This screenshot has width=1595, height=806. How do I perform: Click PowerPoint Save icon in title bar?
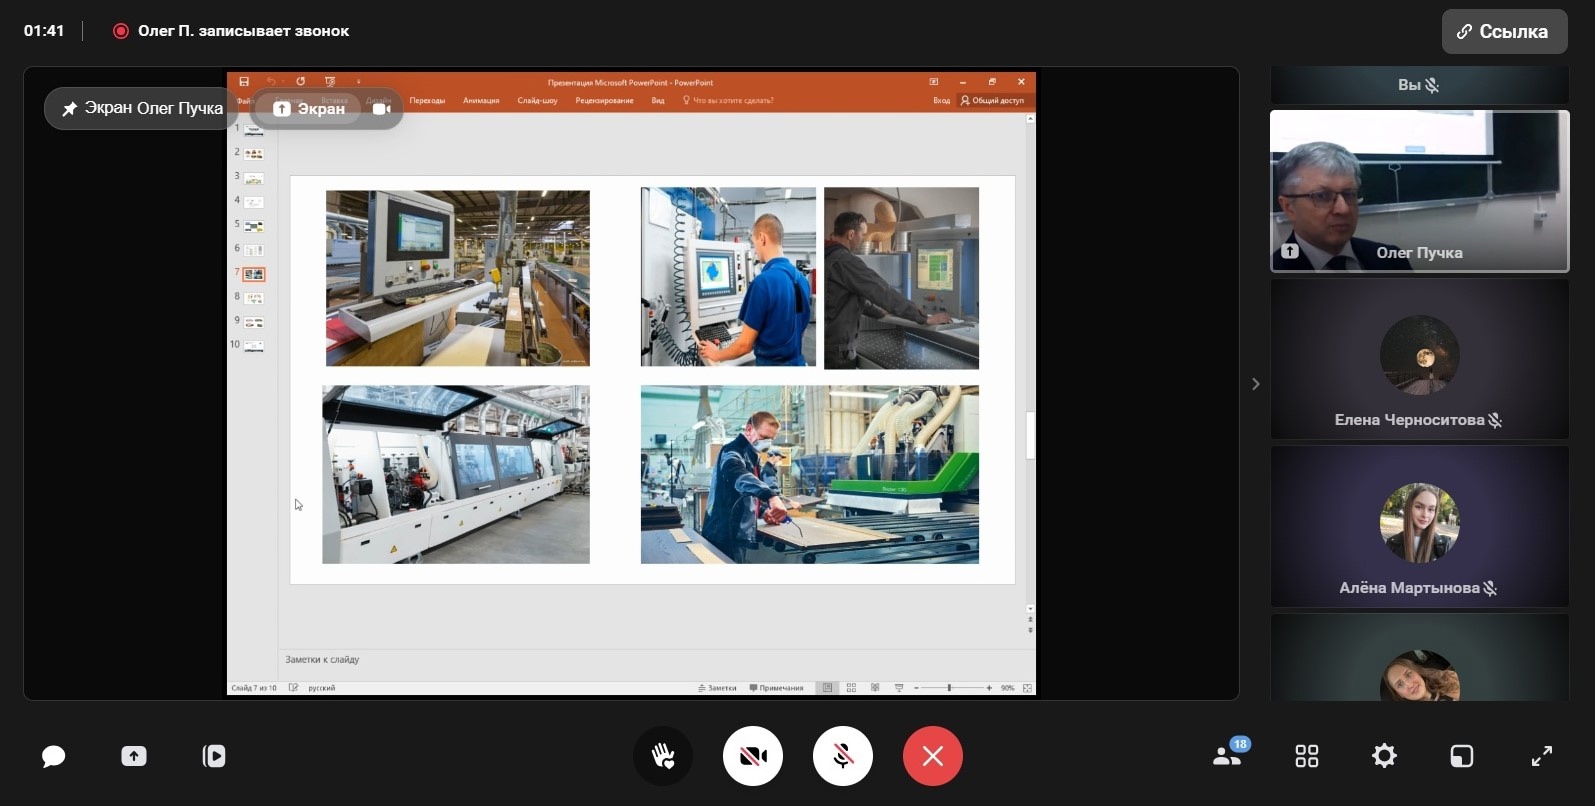click(244, 82)
